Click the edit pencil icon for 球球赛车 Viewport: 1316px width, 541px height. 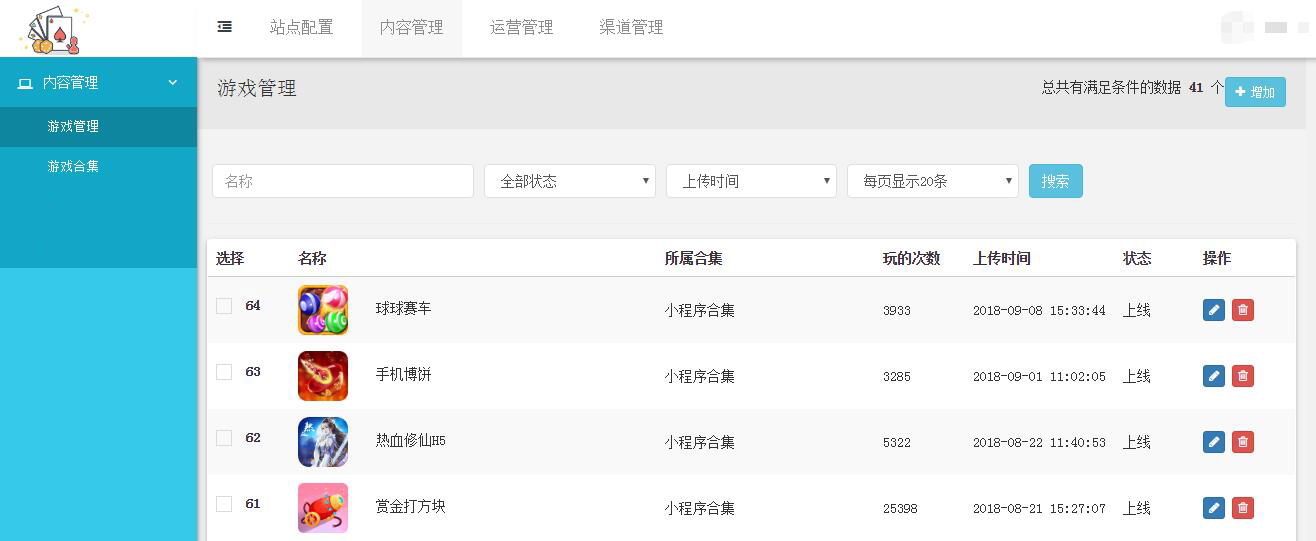[x=1213, y=310]
